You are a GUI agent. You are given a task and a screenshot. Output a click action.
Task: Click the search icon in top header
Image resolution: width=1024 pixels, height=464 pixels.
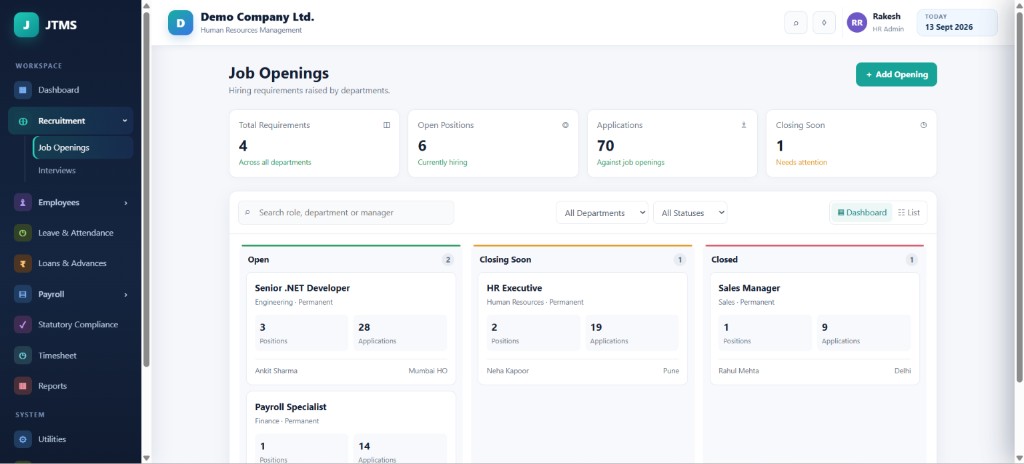[x=795, y=23]
